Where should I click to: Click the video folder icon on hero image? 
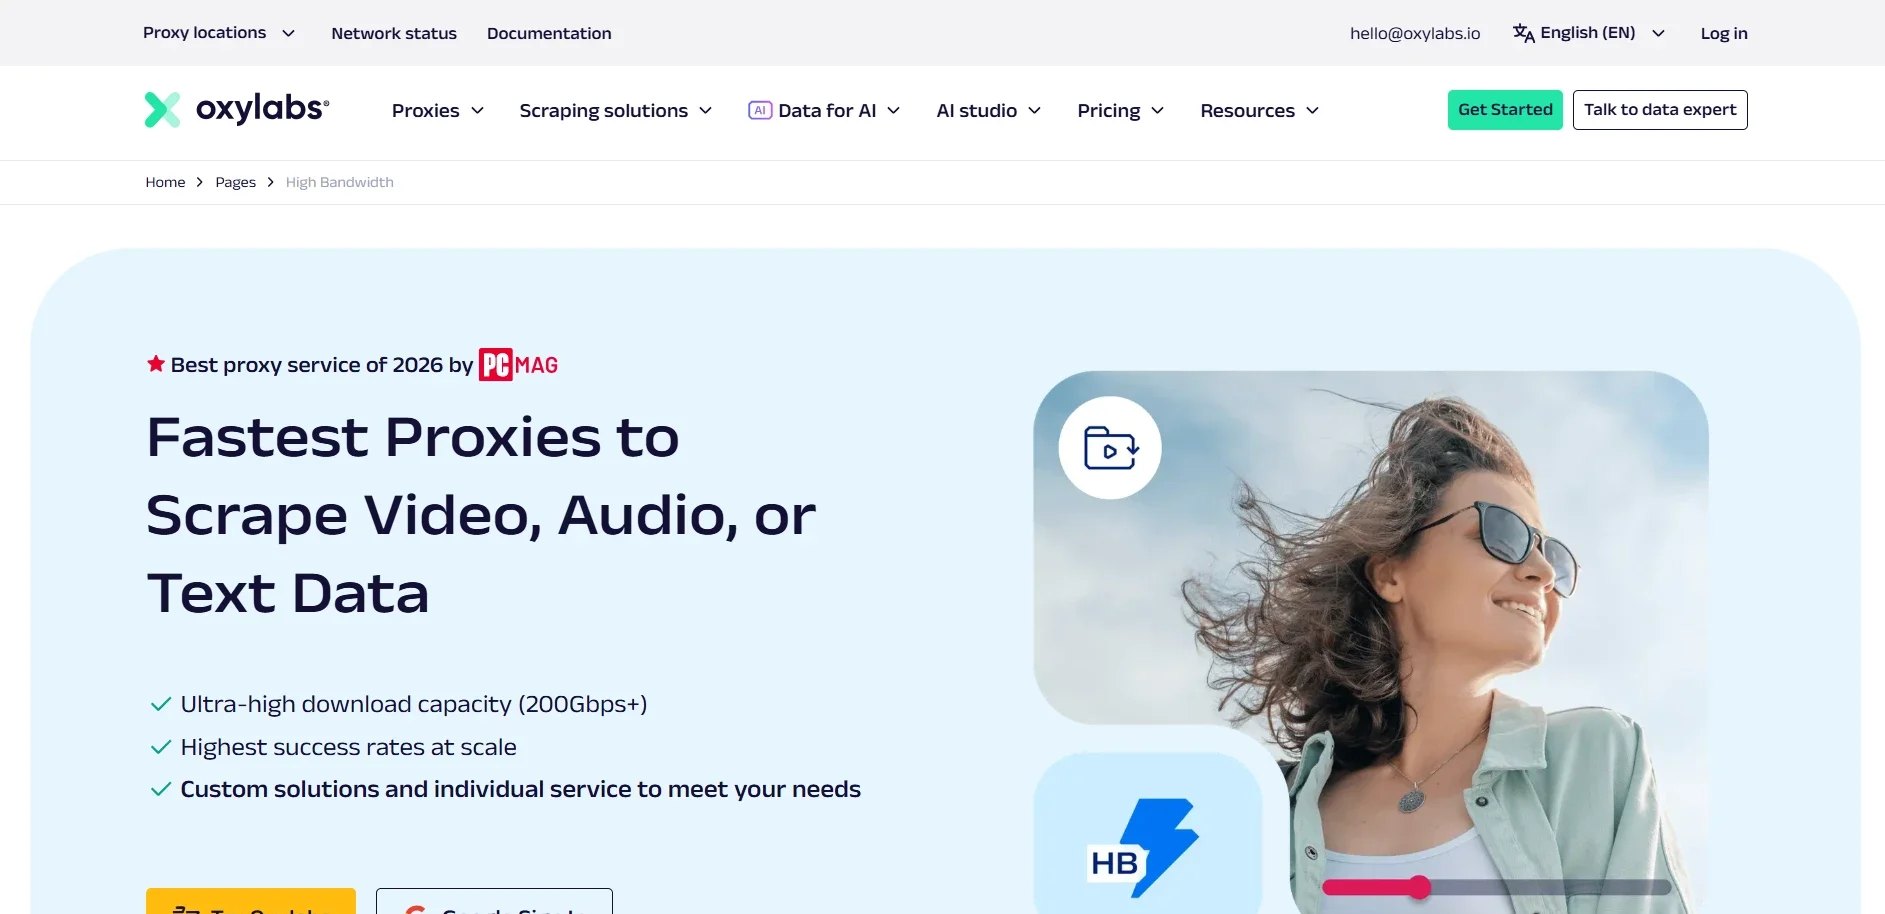[1110, 448]
